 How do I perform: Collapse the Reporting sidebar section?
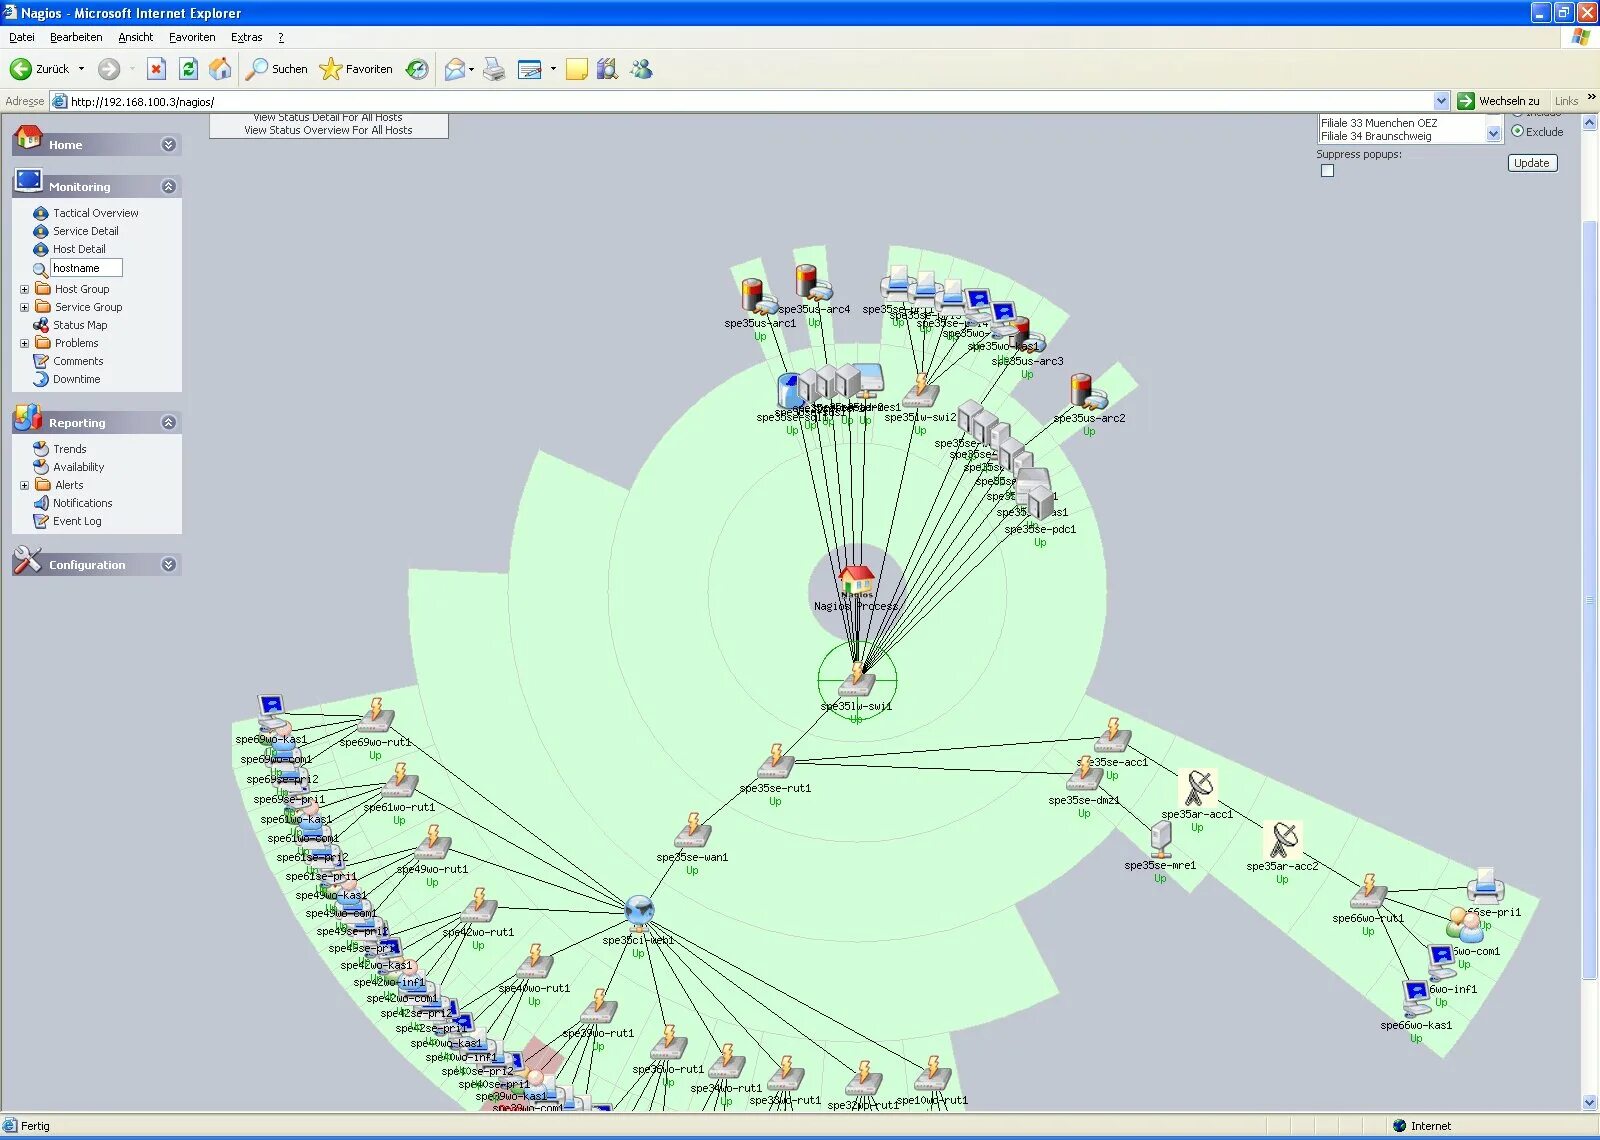[169, 423]
